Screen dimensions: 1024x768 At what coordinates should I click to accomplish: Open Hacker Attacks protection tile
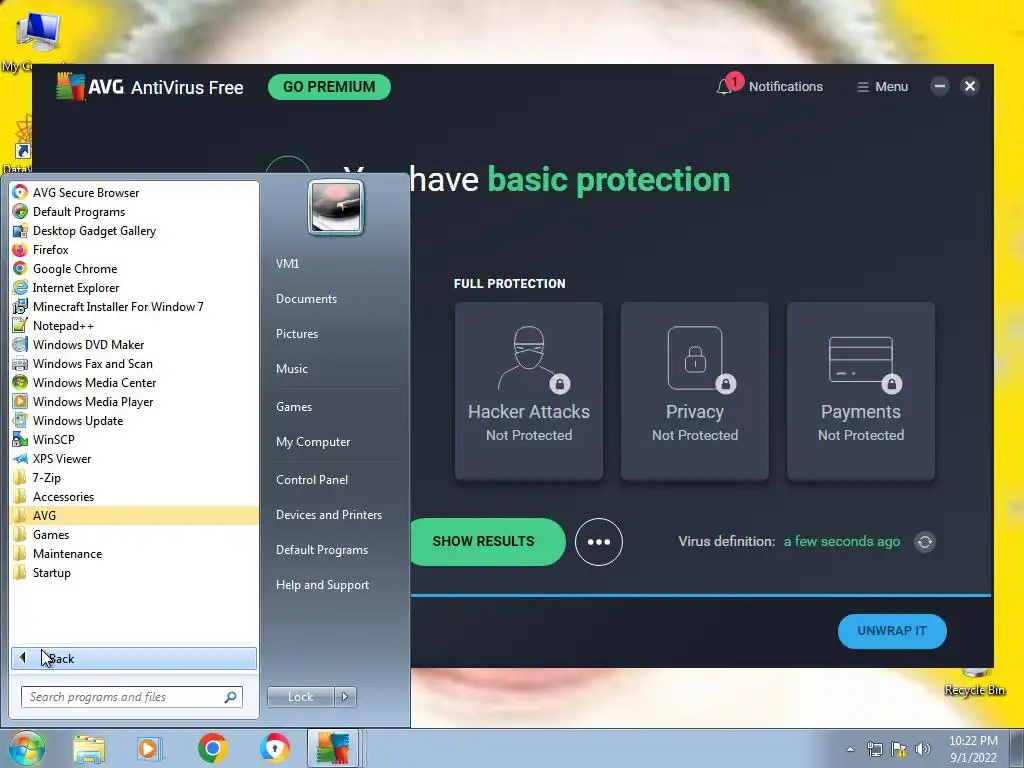tap(529, 391)
